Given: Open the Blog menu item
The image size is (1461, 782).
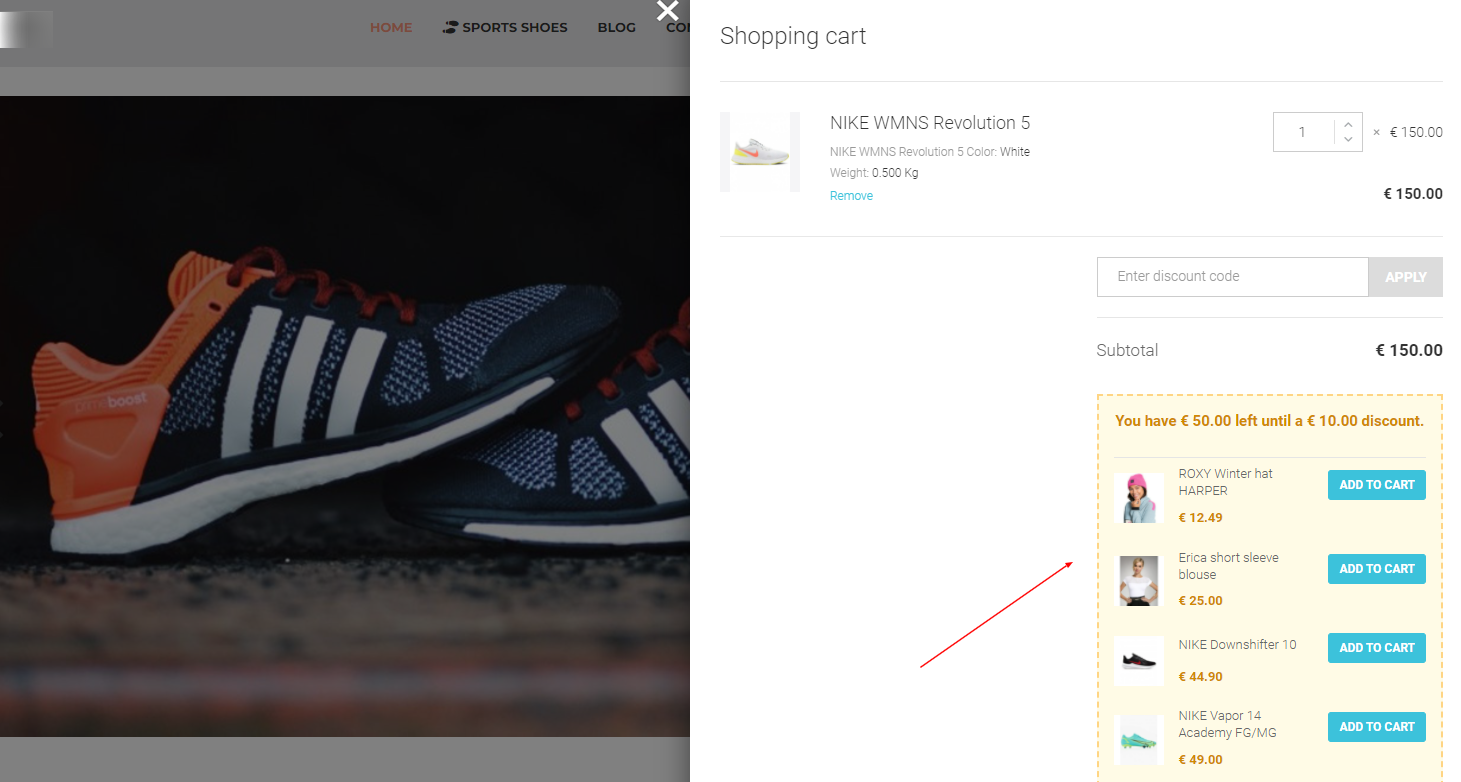Looking at the screenshot, I should 617,27.
